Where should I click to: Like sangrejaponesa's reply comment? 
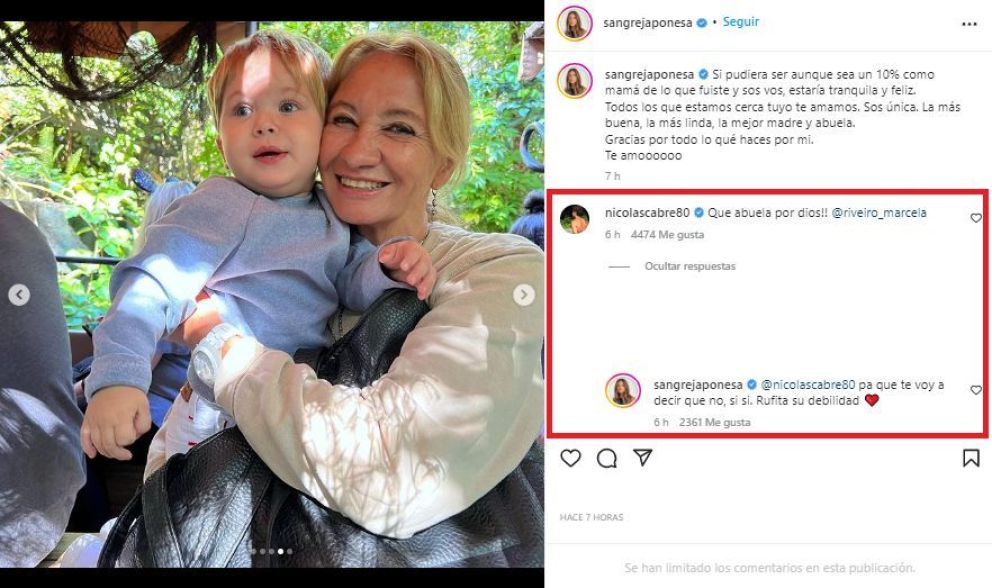[x=976, y=390]
